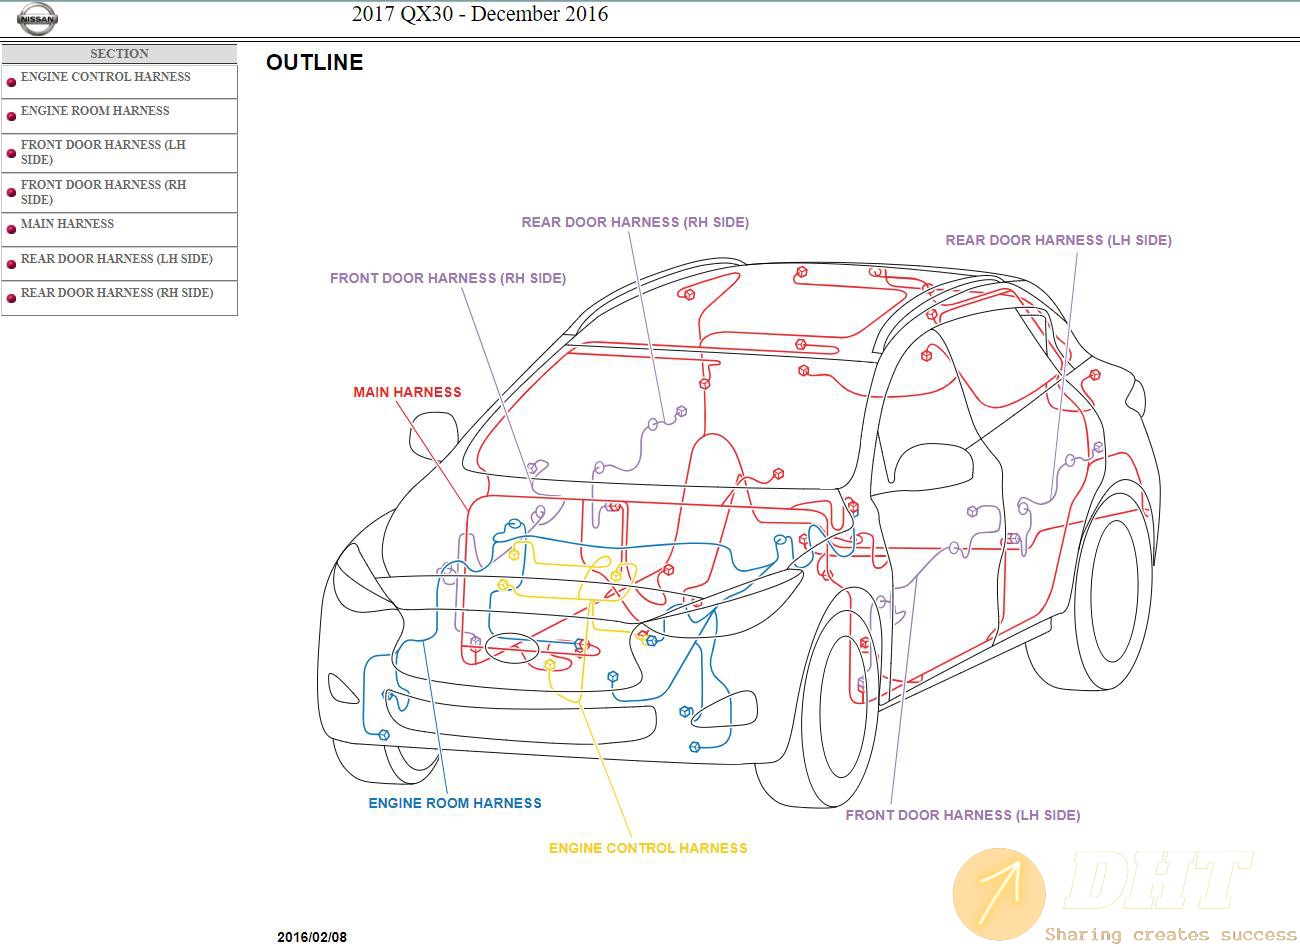Click bullet beside REAR DOOR HARNESS (RH SIDE)

pos(12,298)
